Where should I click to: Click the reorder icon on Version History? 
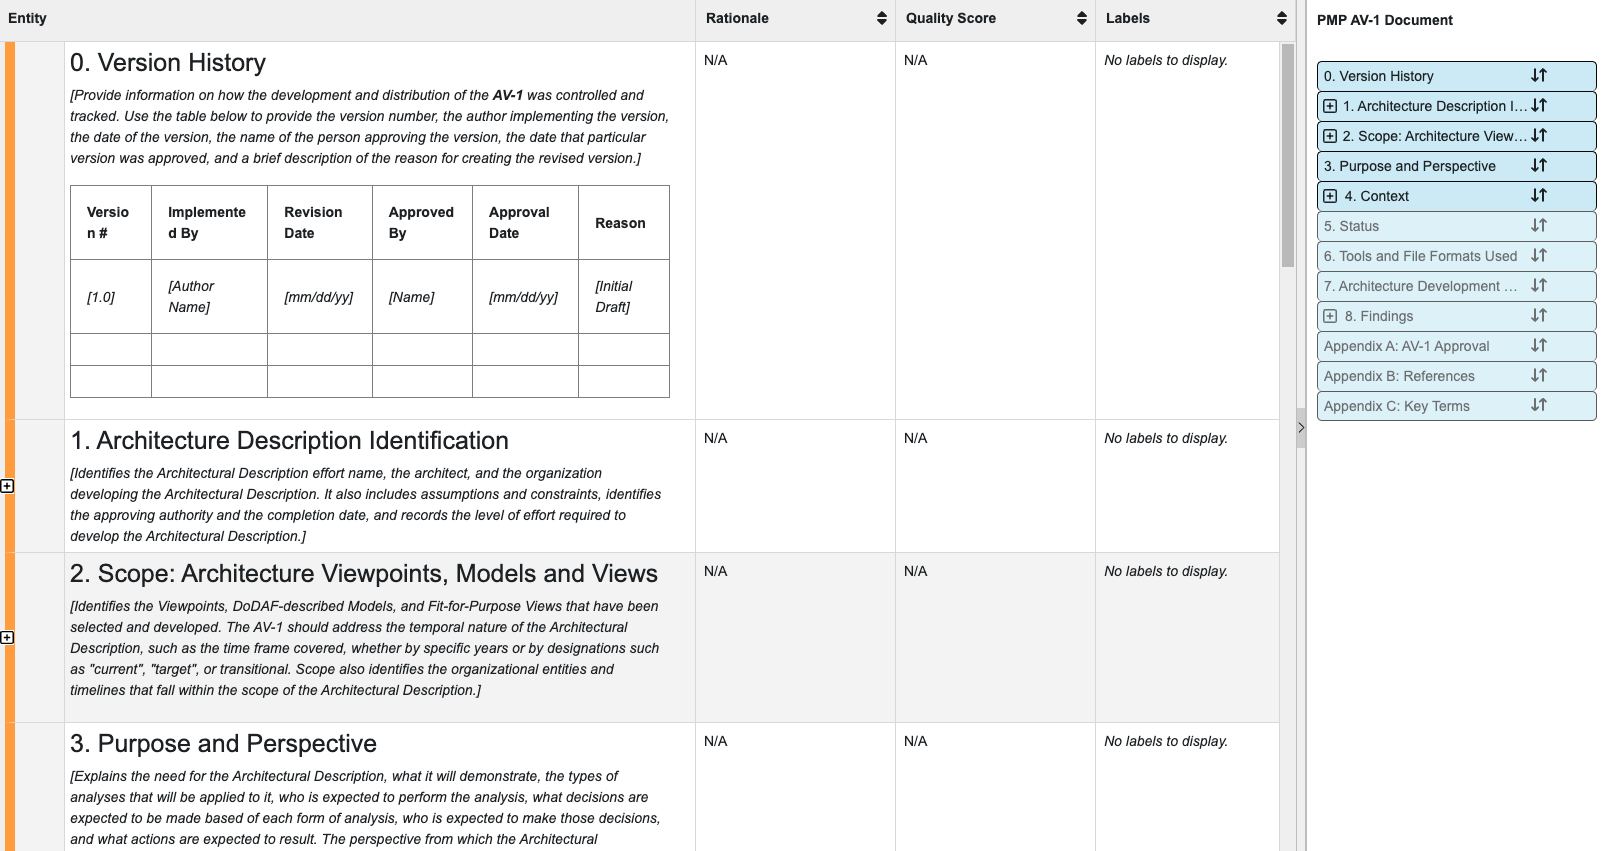tap(1539, 75)
